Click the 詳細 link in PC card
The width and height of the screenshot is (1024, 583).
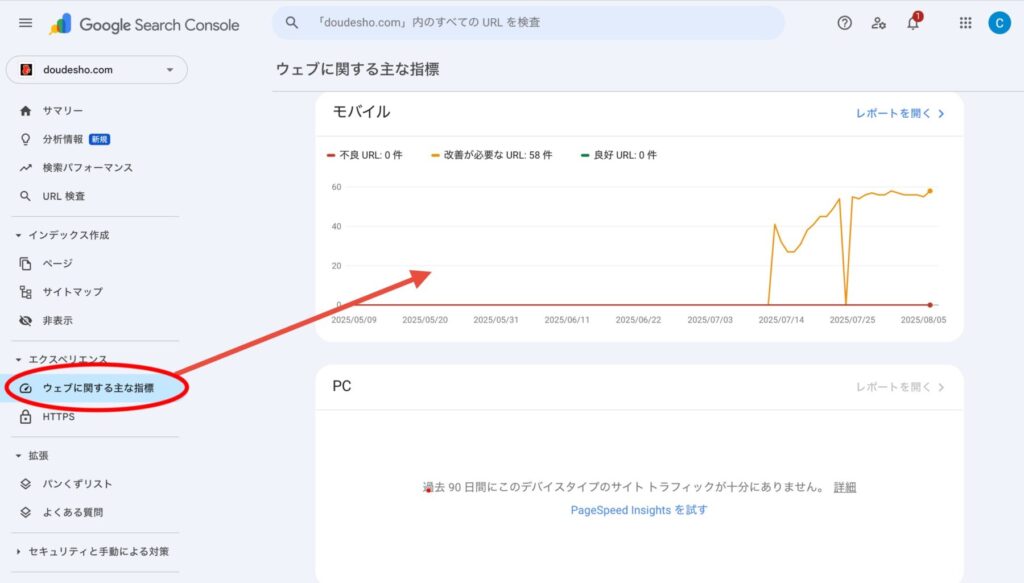point(845,487)
